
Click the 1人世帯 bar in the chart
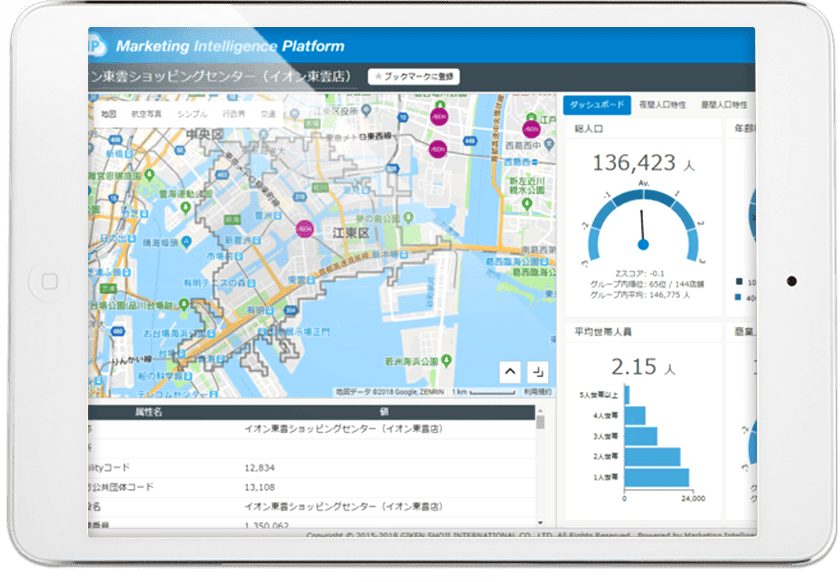[657, 477]
